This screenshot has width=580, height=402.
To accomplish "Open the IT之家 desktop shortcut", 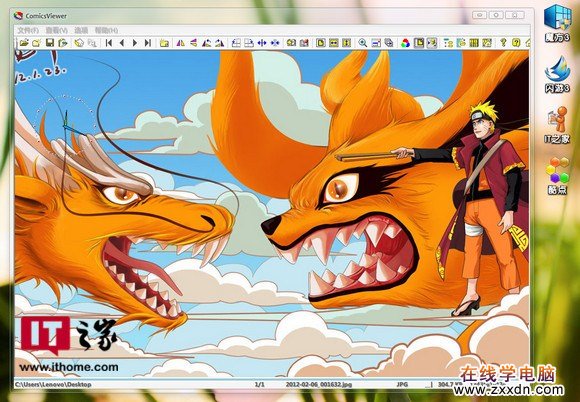I will pos(557,125).
